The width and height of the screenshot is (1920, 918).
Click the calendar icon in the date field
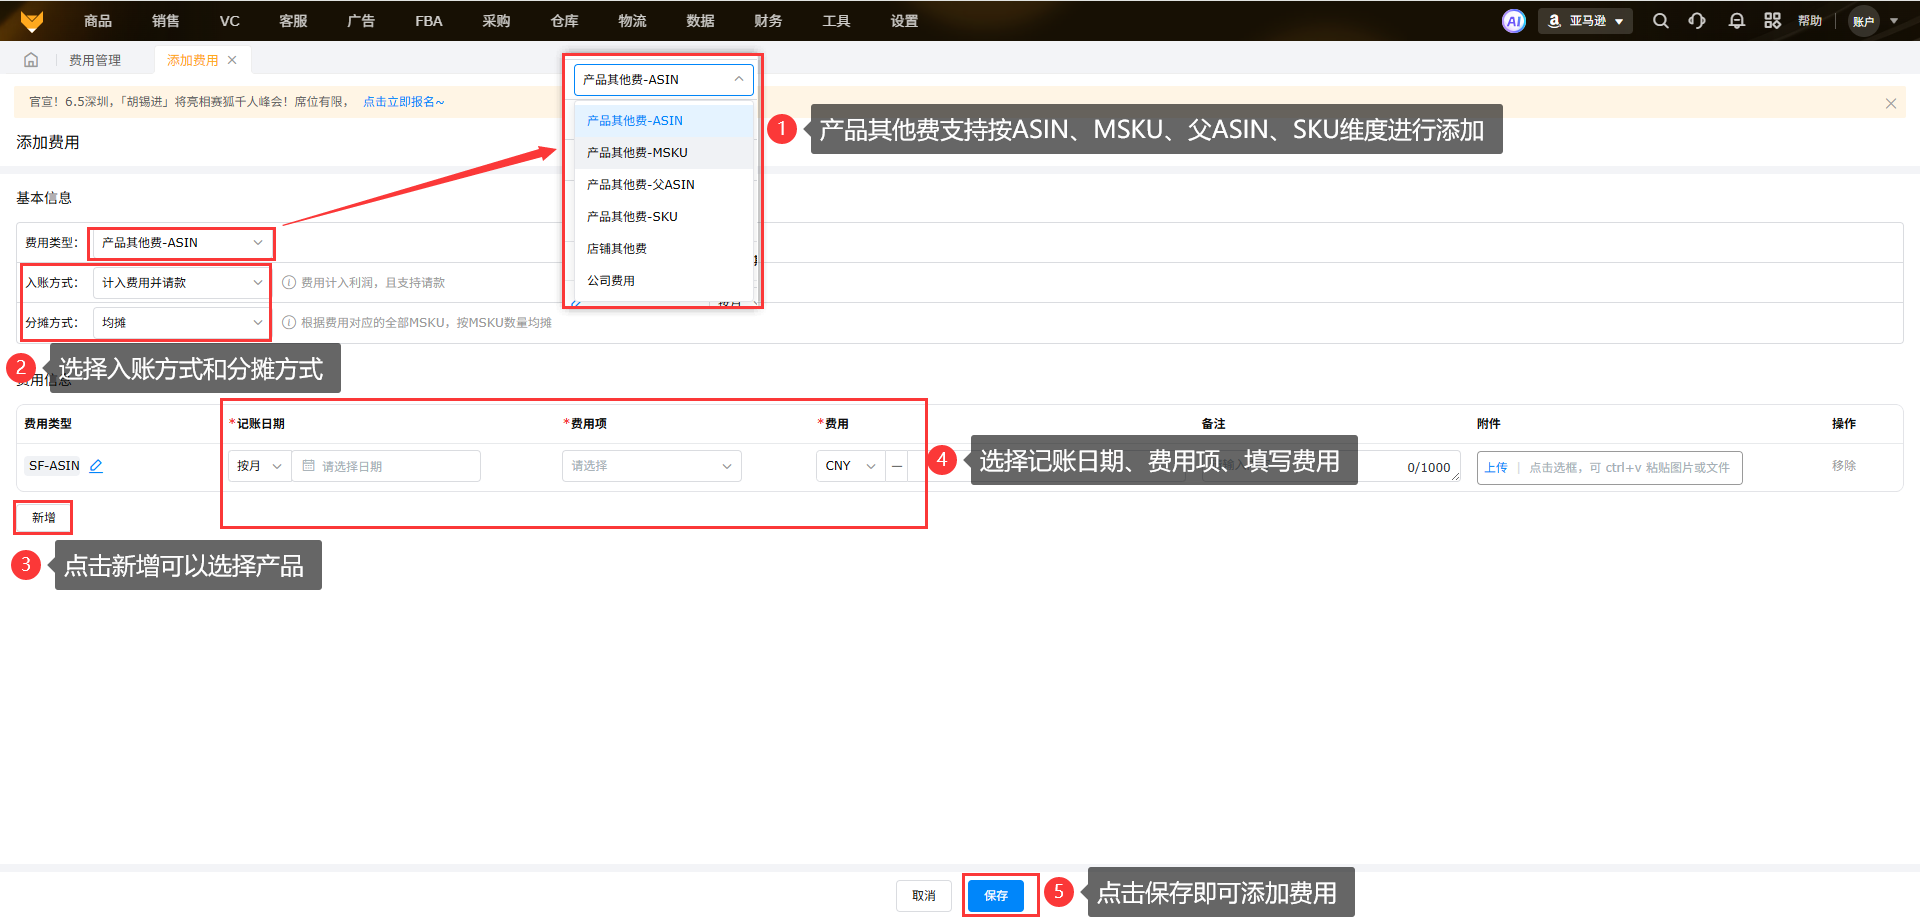coord(309,466)
